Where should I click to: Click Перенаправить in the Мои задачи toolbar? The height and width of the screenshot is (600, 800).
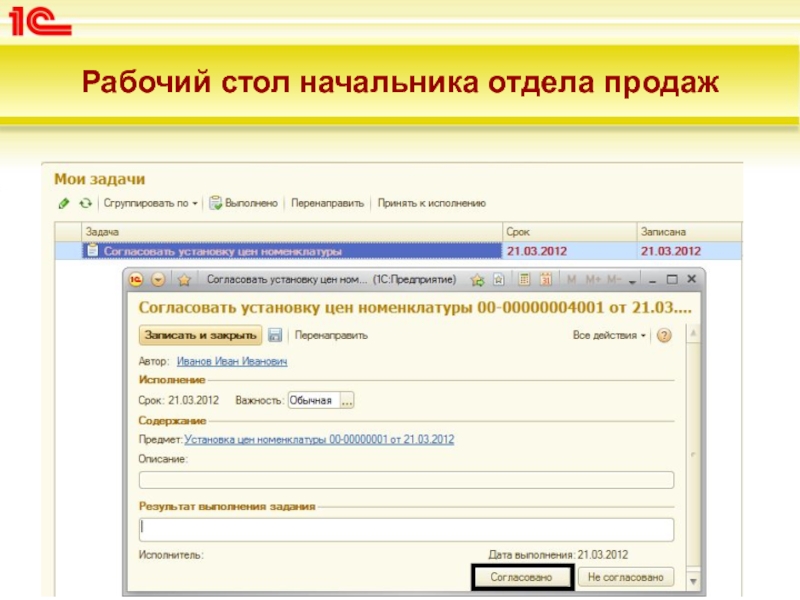328,203
